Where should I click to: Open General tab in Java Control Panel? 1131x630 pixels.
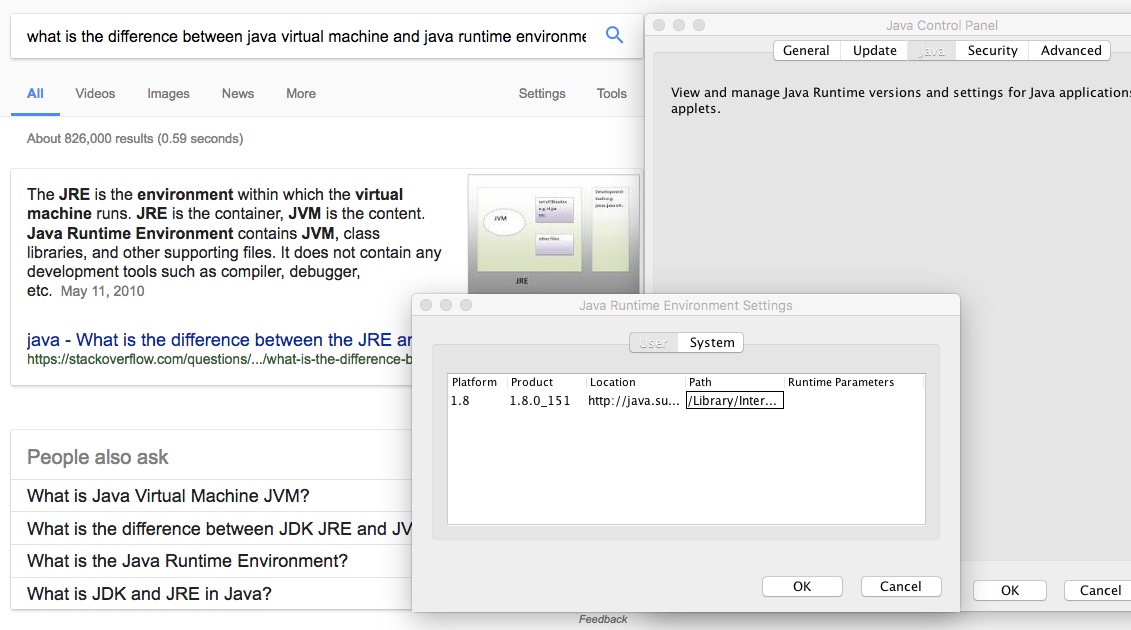click(x=806, y=51)
